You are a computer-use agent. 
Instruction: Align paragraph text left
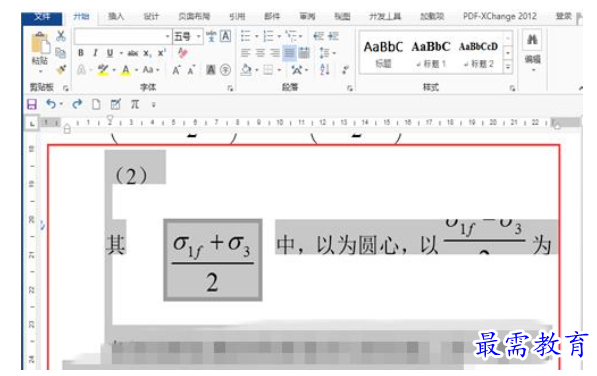click(x=246, y=53)
